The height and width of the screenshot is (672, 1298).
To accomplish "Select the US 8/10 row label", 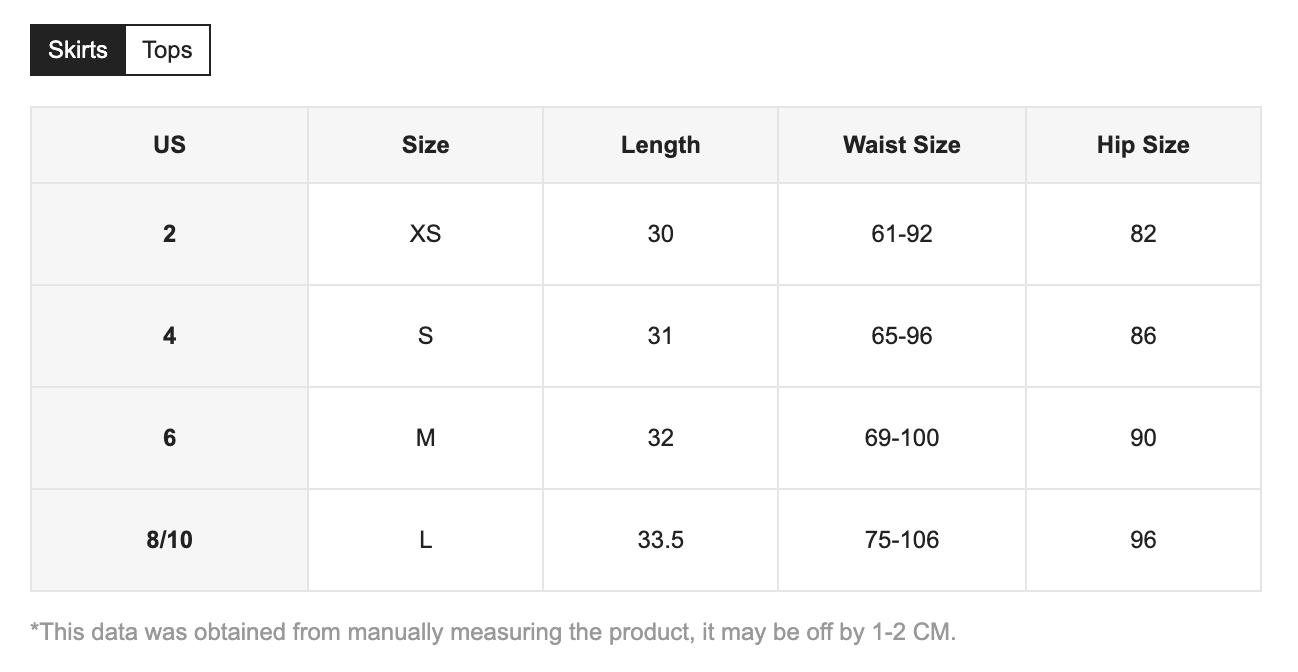I will tap(169, 540).
